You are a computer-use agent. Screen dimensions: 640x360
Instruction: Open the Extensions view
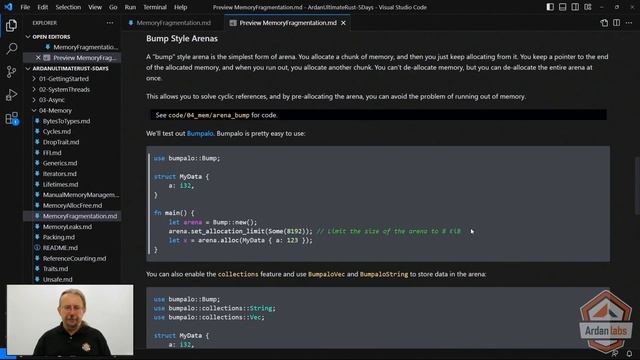point(11,118)
